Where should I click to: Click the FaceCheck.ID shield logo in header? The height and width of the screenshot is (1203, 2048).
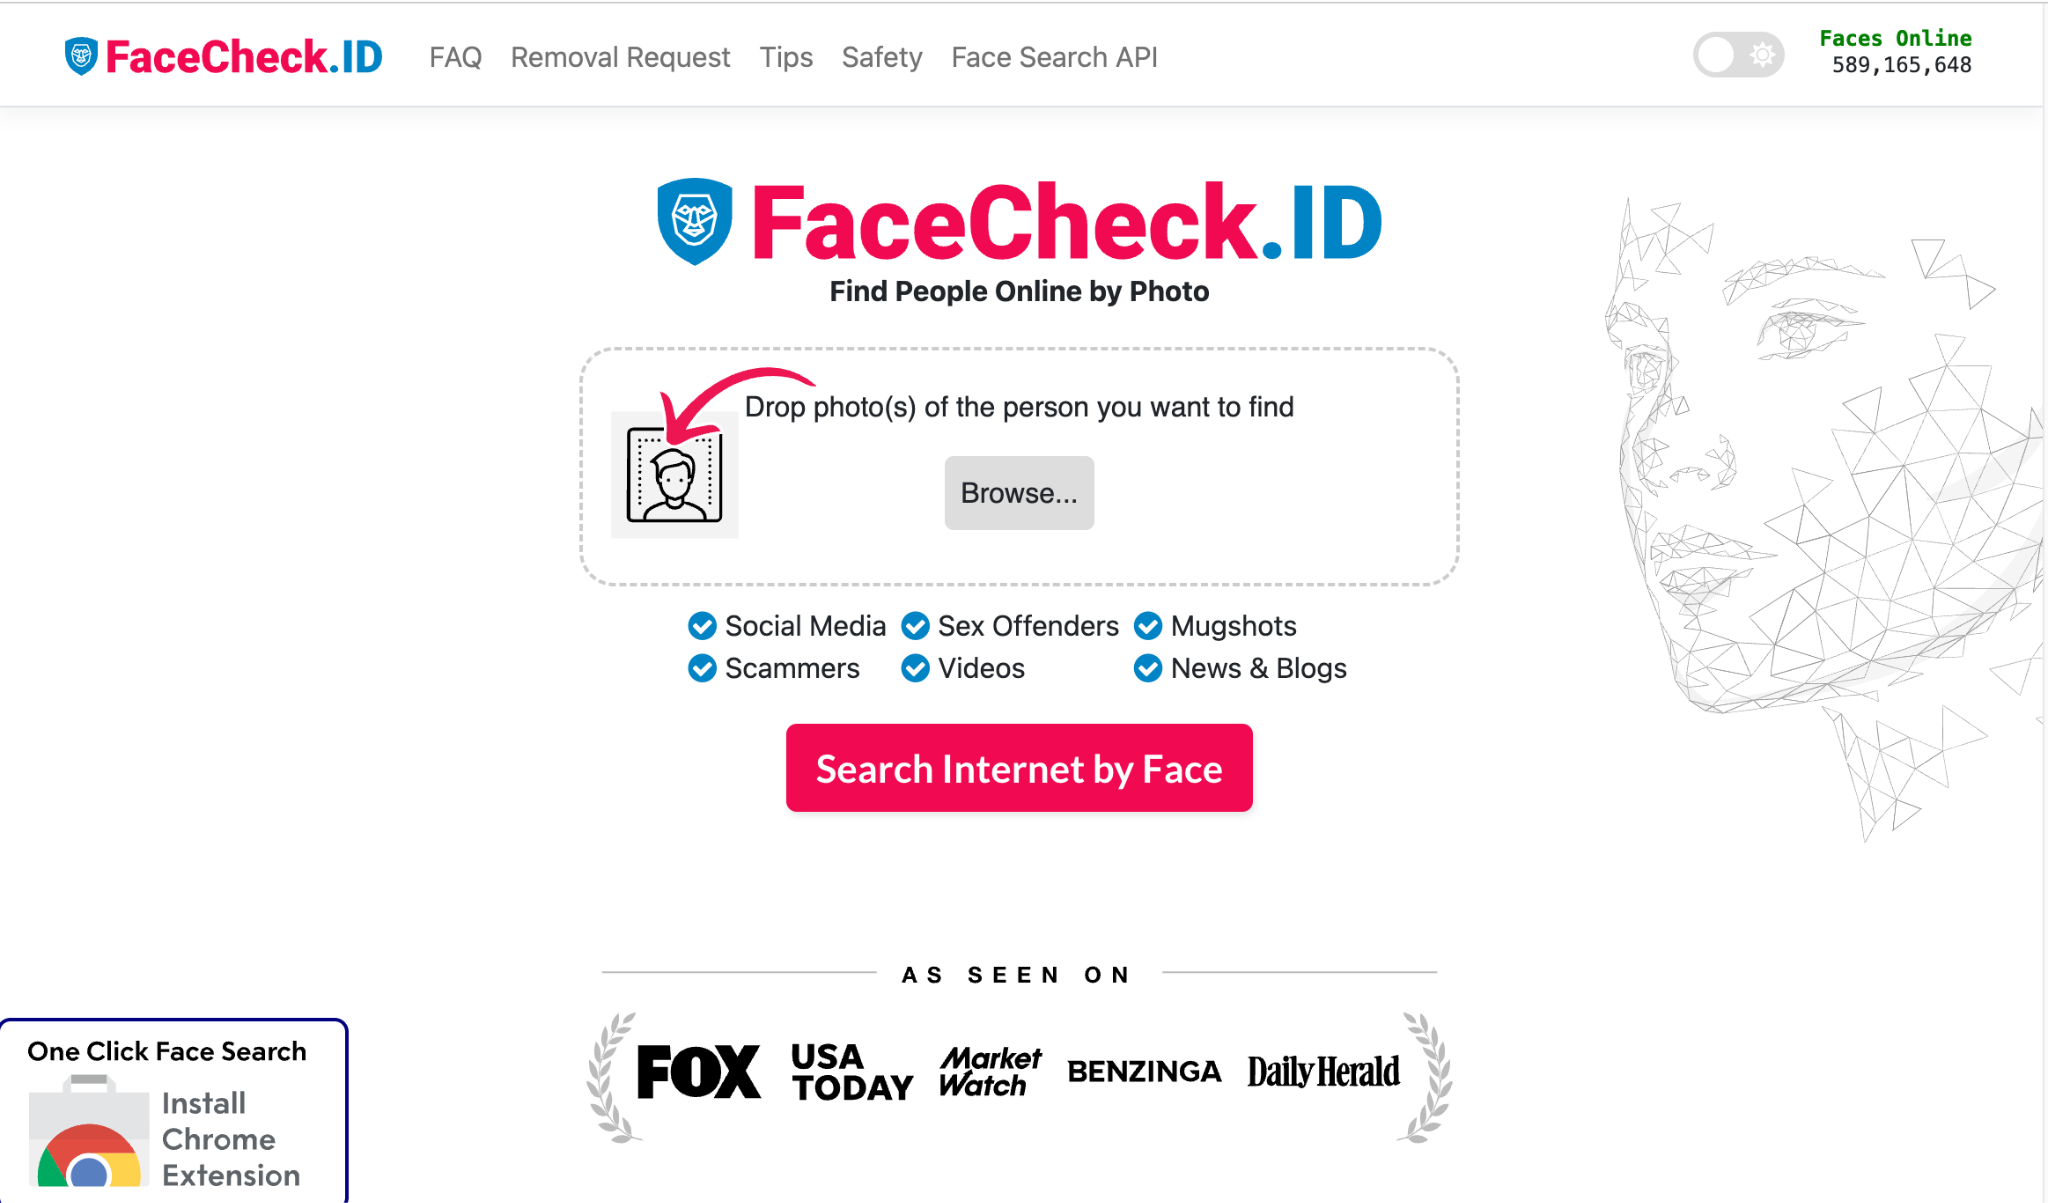coord(81,57)
